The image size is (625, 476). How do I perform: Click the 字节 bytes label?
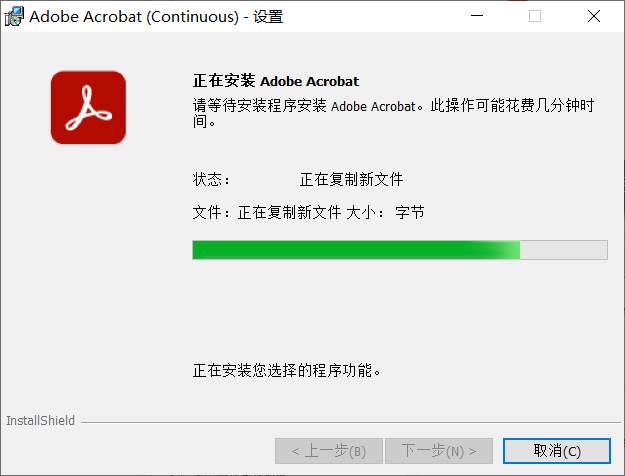(x=410, y=212)
